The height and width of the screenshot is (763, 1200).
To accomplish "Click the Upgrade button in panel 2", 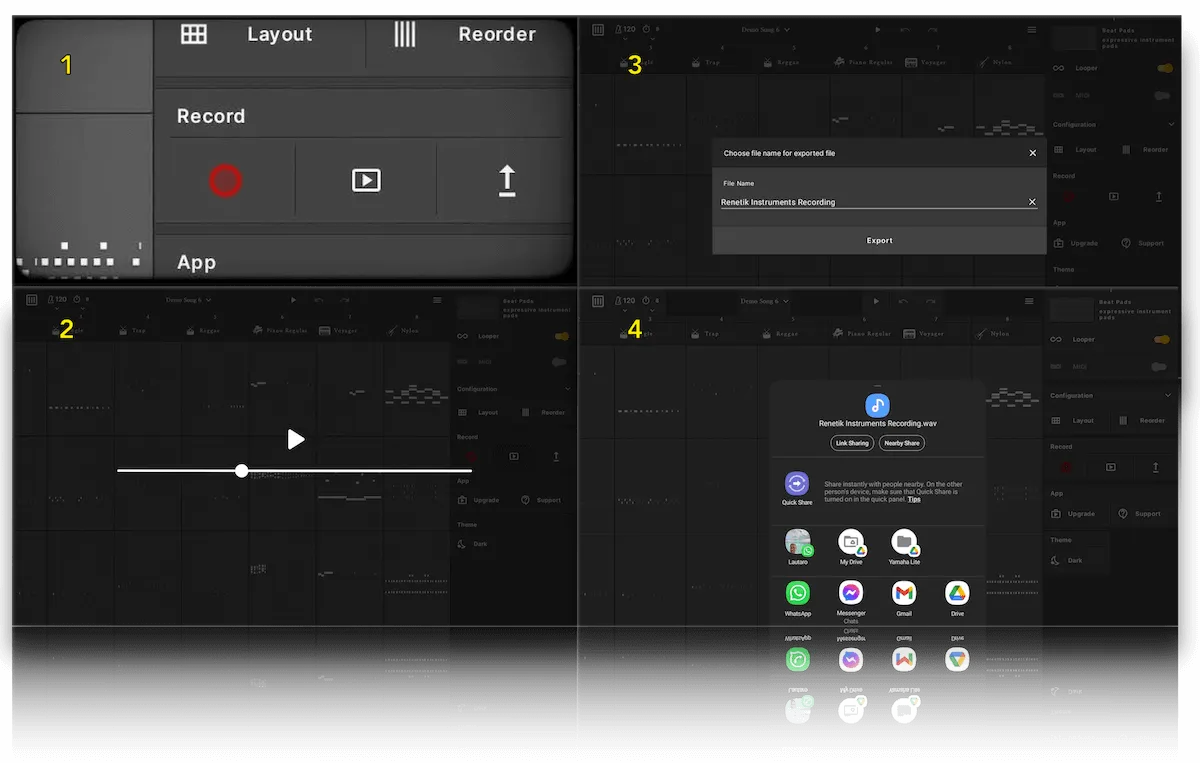I will click(479, 500).
